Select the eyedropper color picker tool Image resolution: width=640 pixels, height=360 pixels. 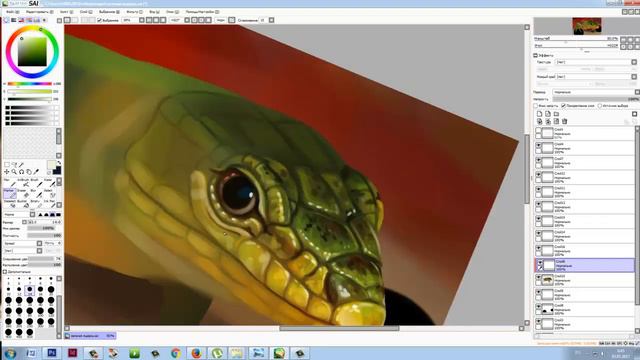(36, 172)
